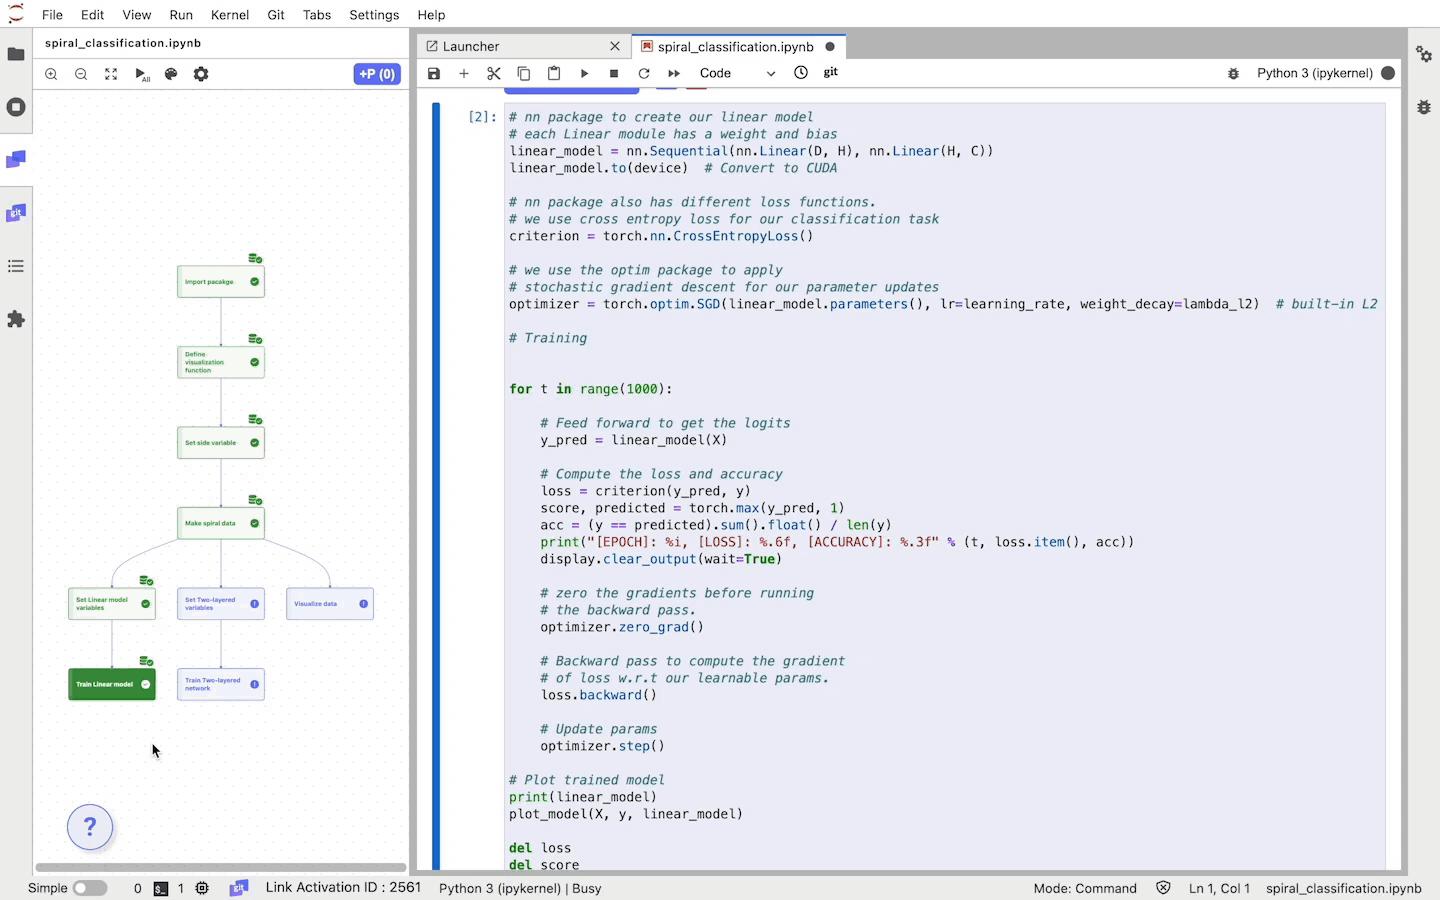
Task: Enable the debugger bug icon
Action: (x=1233, y=73)
